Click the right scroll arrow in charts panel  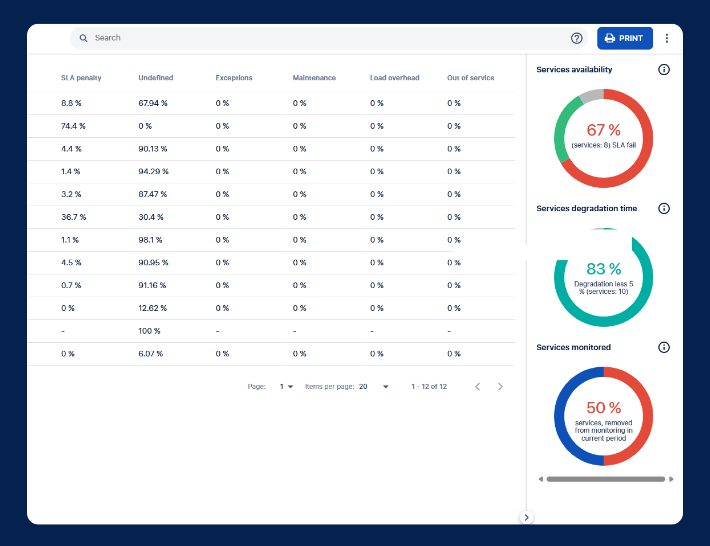tap(671, 479)
